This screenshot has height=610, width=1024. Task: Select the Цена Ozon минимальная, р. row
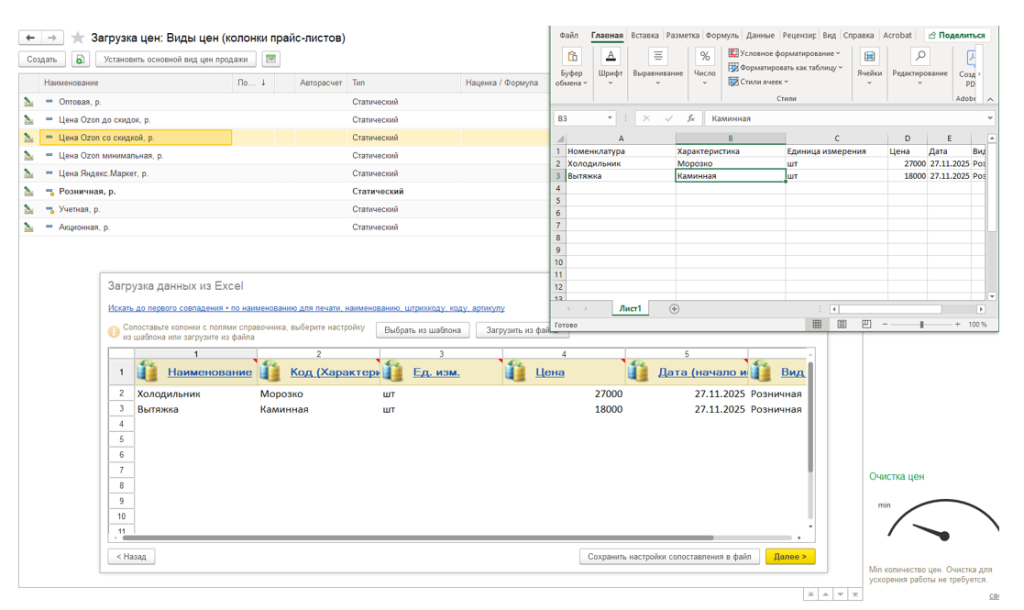click(283, 155)
